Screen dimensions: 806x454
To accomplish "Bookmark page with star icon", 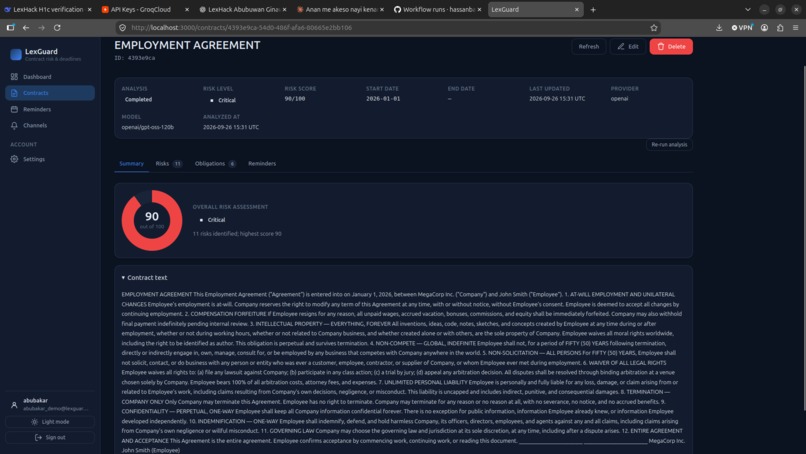I will tap(654, 28).
